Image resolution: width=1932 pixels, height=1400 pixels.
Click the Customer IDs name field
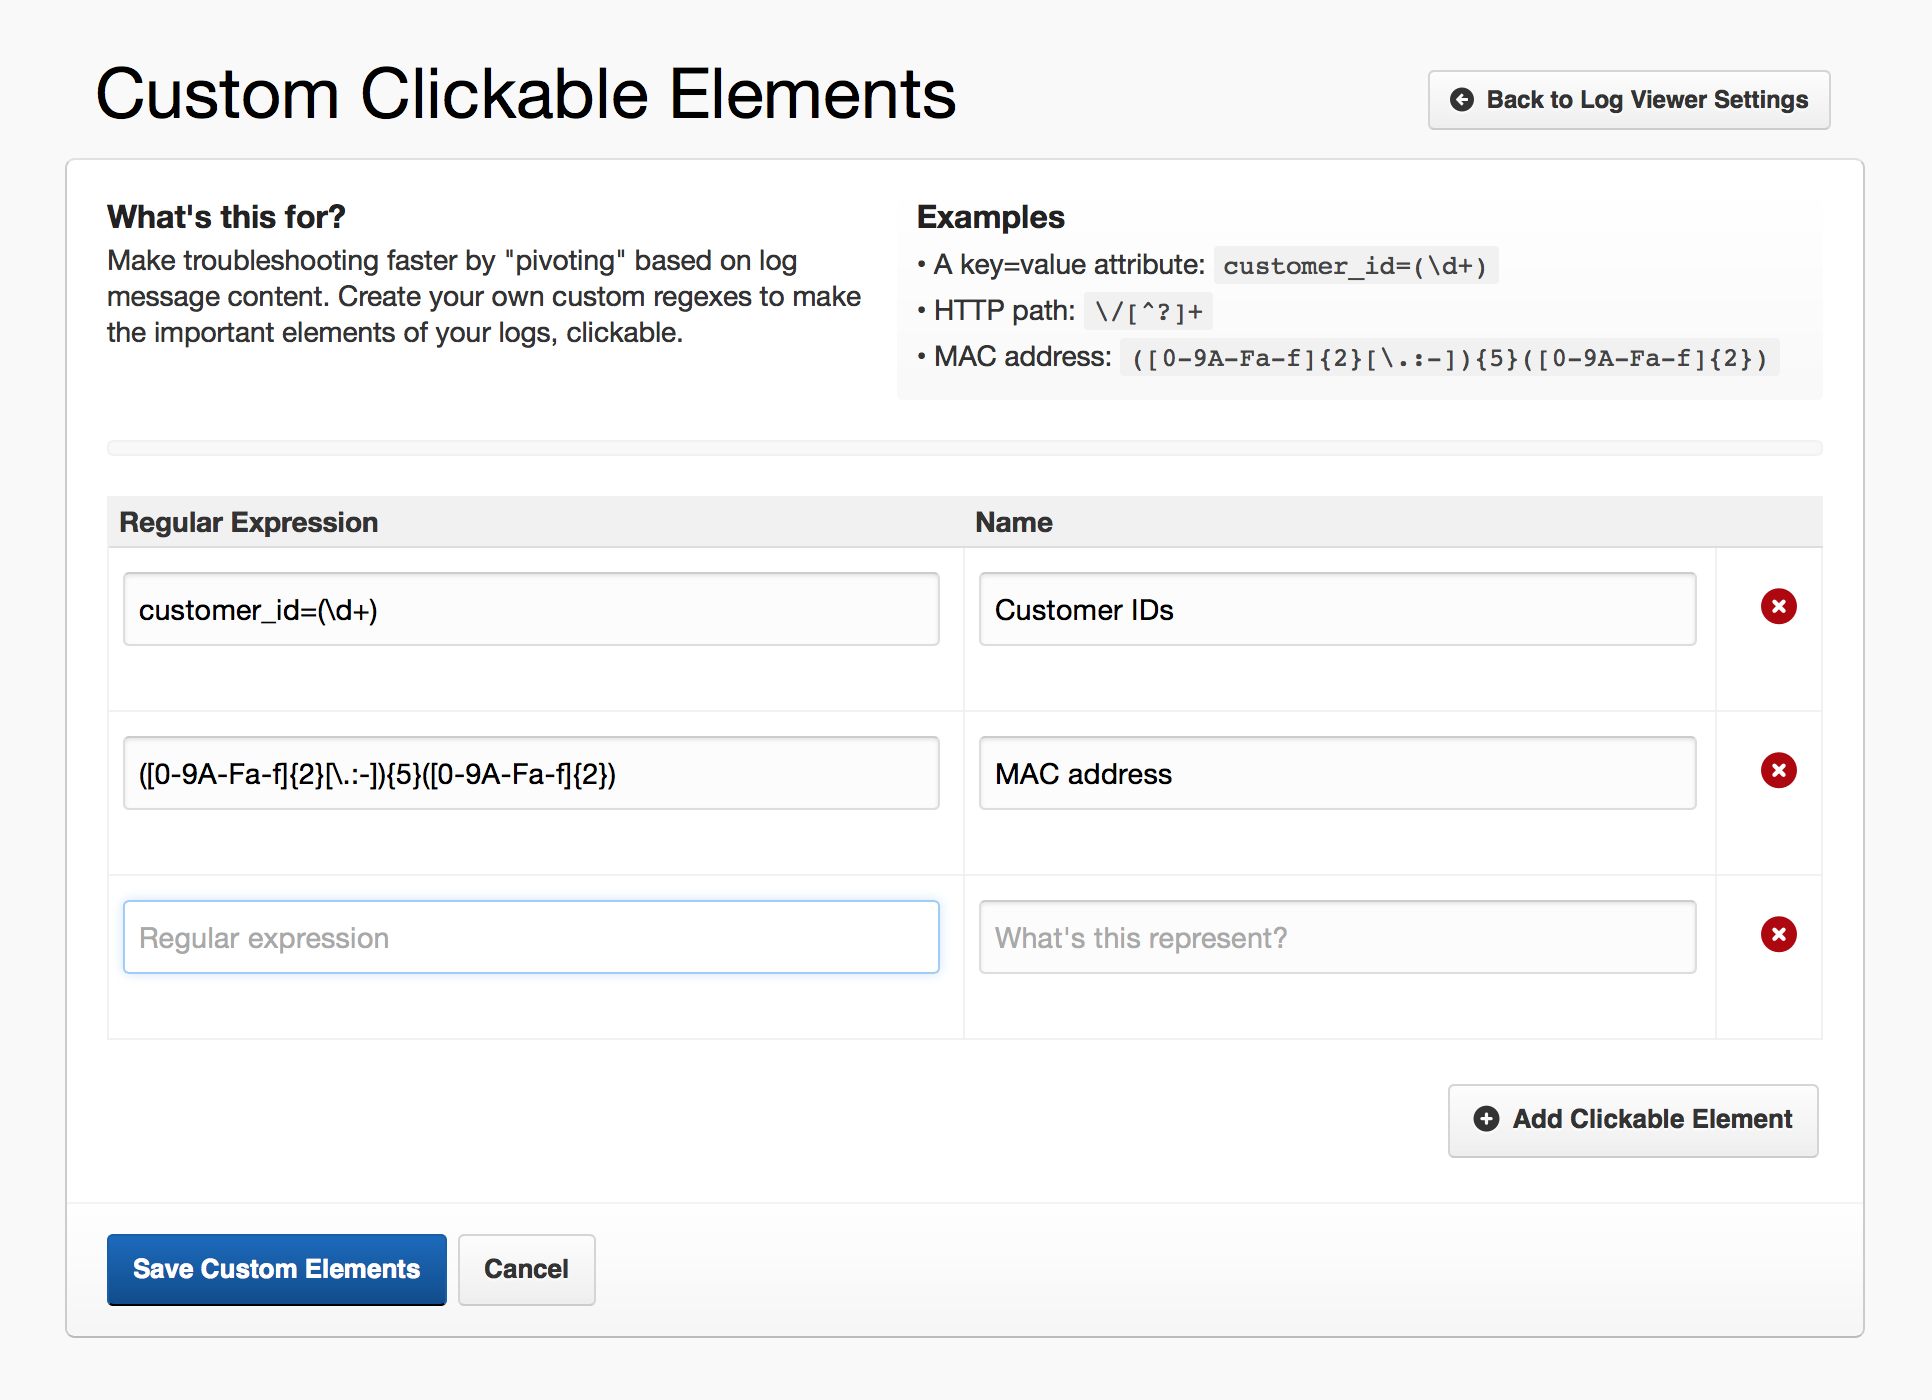coord(1337,609)
